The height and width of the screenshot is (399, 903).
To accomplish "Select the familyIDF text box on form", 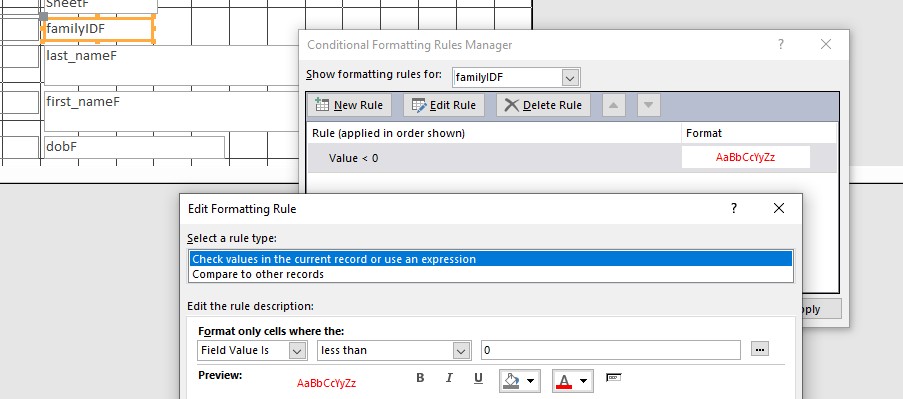I will (x=98, y=29).
